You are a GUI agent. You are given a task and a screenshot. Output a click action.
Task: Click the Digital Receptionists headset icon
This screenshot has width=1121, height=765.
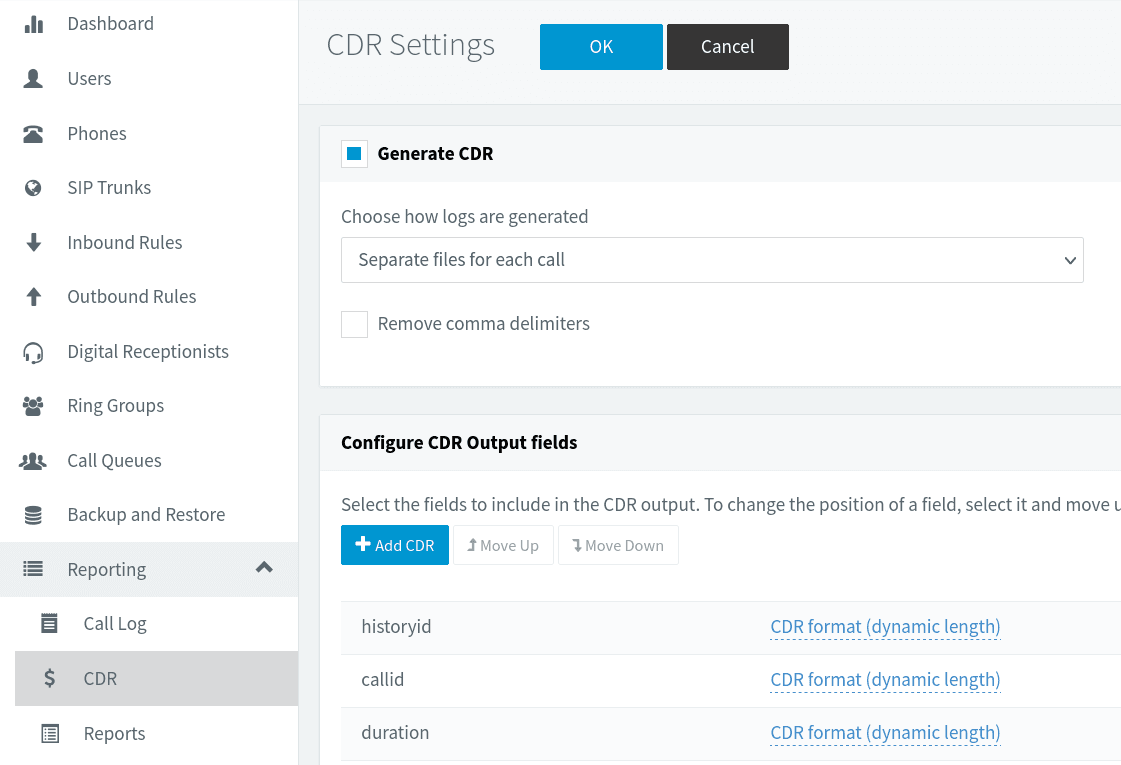(x=34, y=352)
